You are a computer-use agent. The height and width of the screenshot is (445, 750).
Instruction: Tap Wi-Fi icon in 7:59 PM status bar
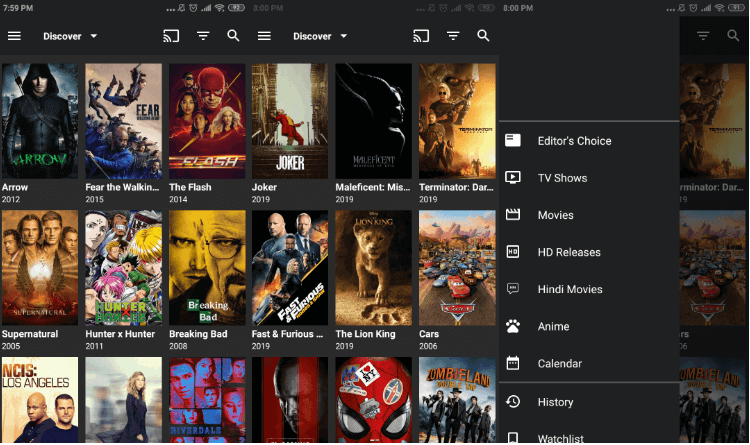pos(220,8)
